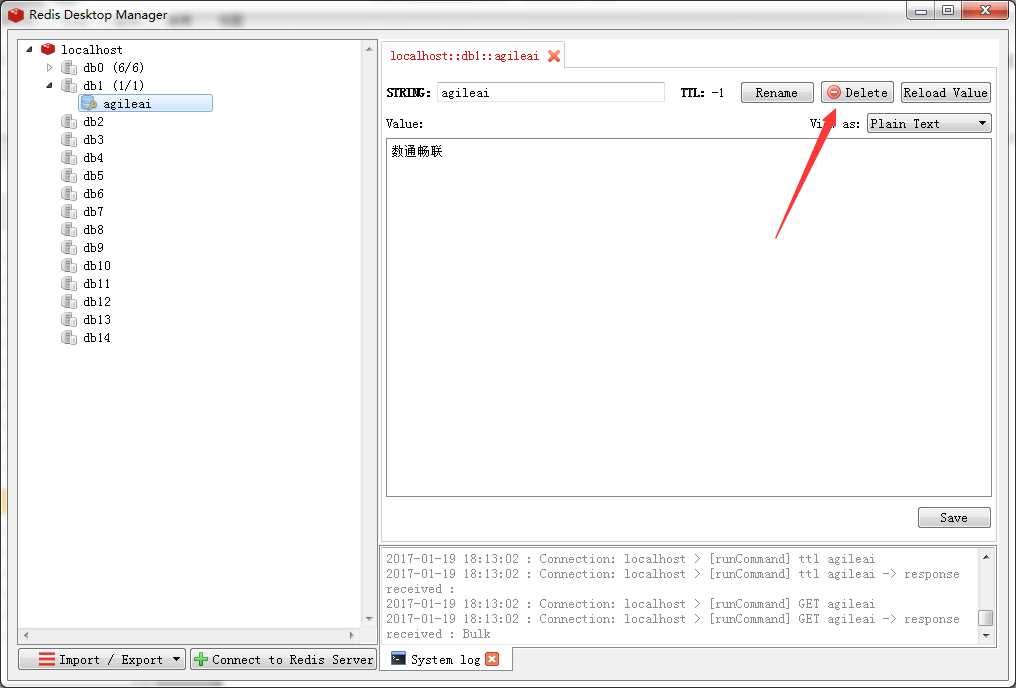Click the db5 database icon
1016x688 pixels.
pyautogui.click(x=69, y=176)
